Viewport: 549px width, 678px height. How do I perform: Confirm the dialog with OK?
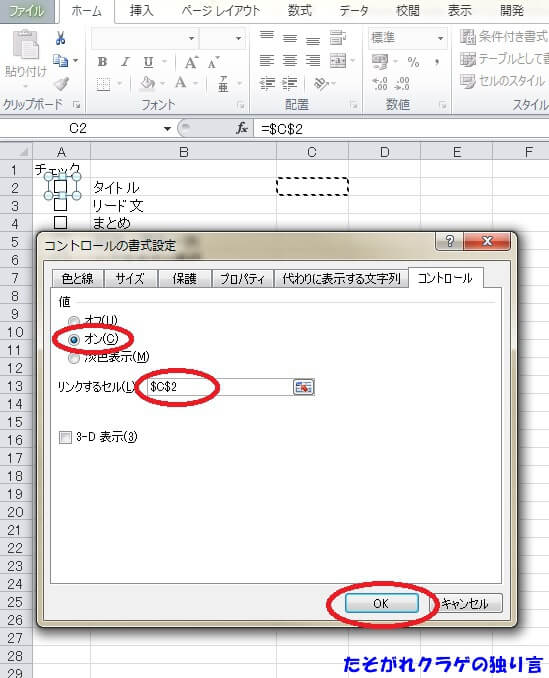(x=382, y=603)
